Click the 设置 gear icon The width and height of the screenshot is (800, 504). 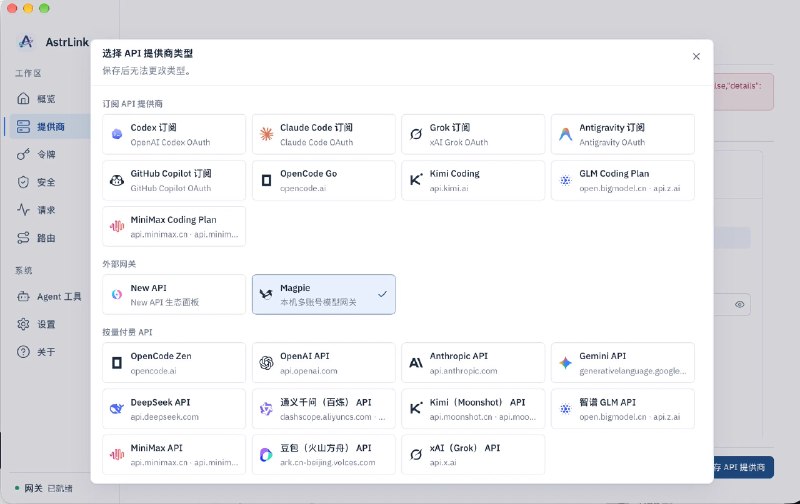point(23,324)
